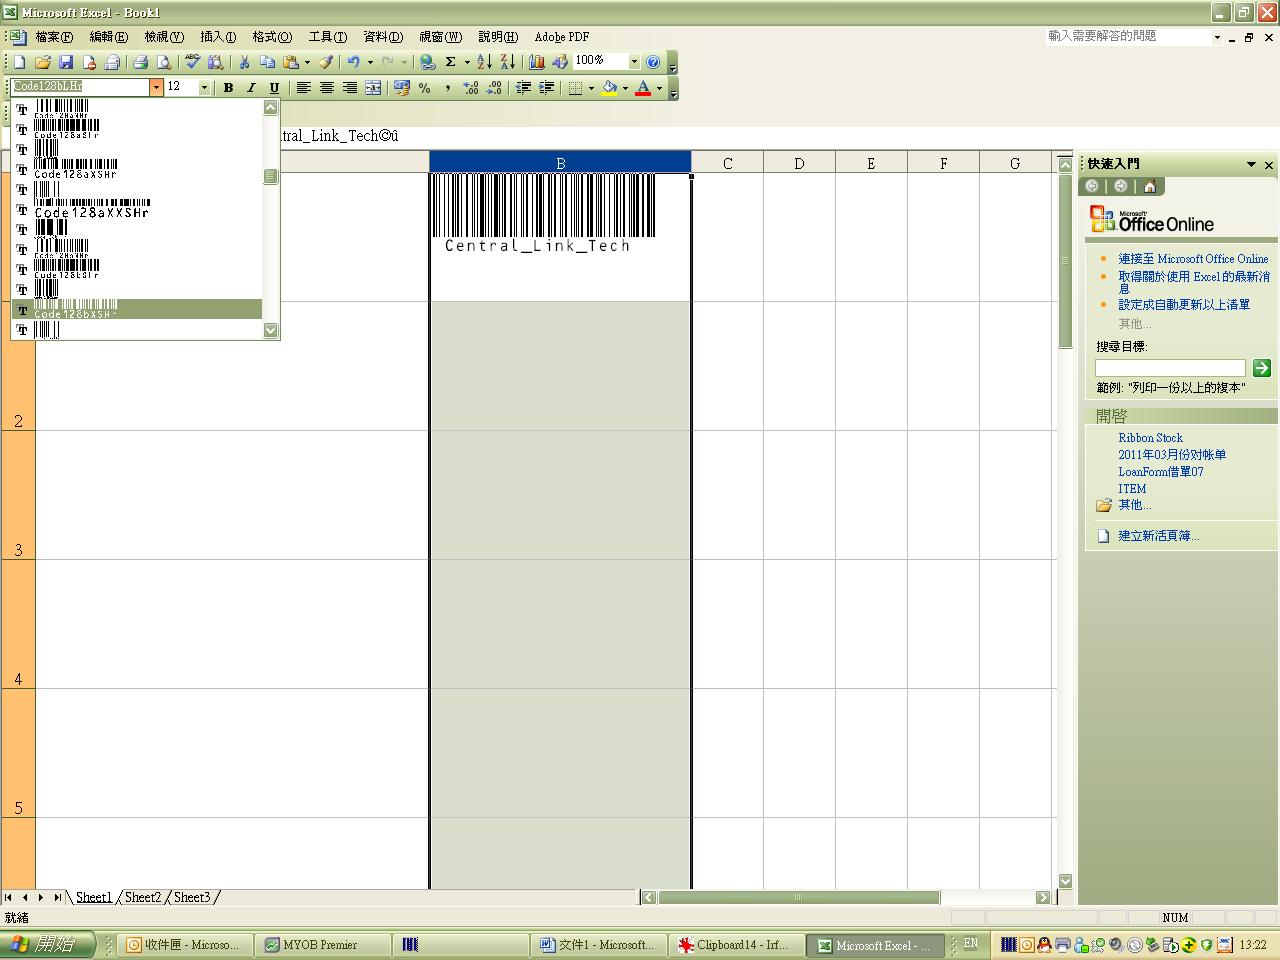The width and height of the screenshot is (1280, 960).
Task: Expand the Borders options arrow
Action: pyautogui.click(x=591, y=88)
